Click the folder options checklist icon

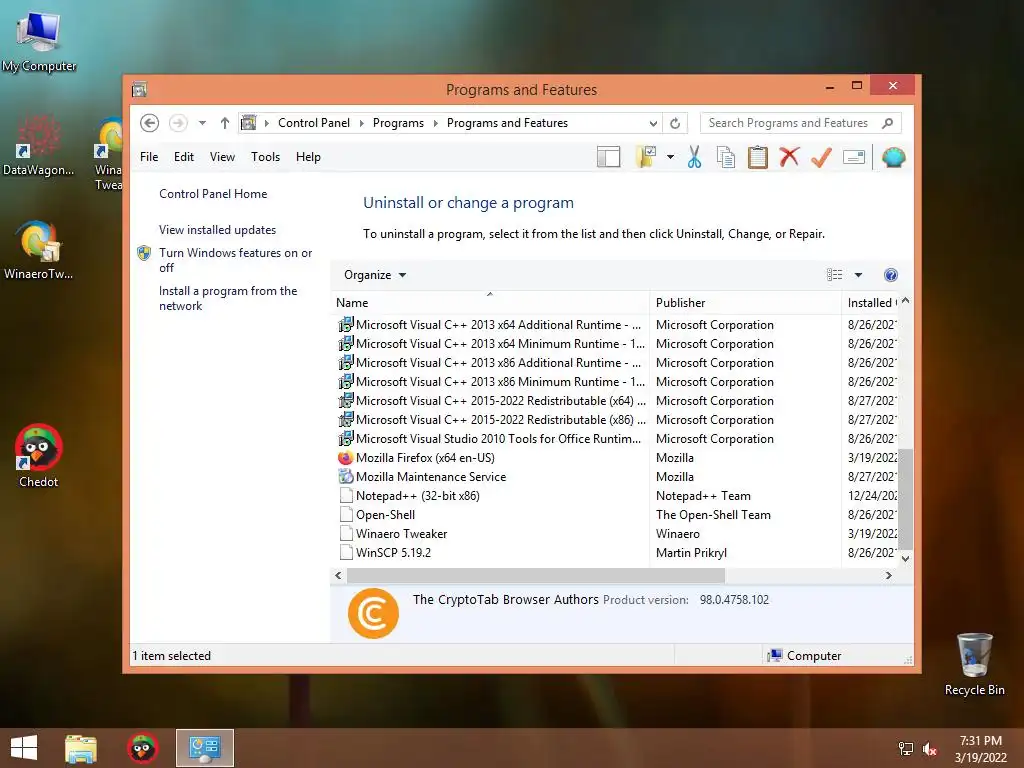pos(646,157)
